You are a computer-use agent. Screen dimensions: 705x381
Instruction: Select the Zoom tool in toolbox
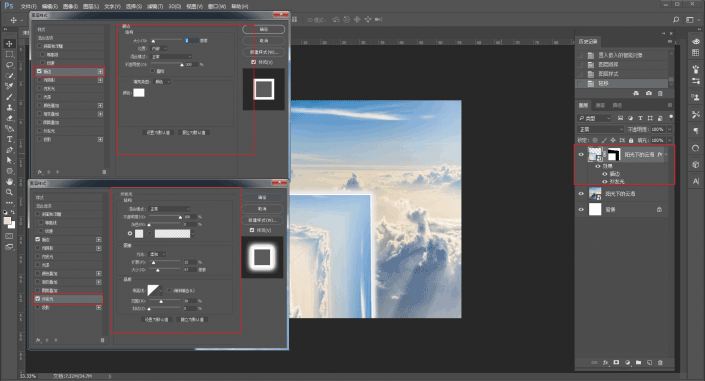(9, 192)
